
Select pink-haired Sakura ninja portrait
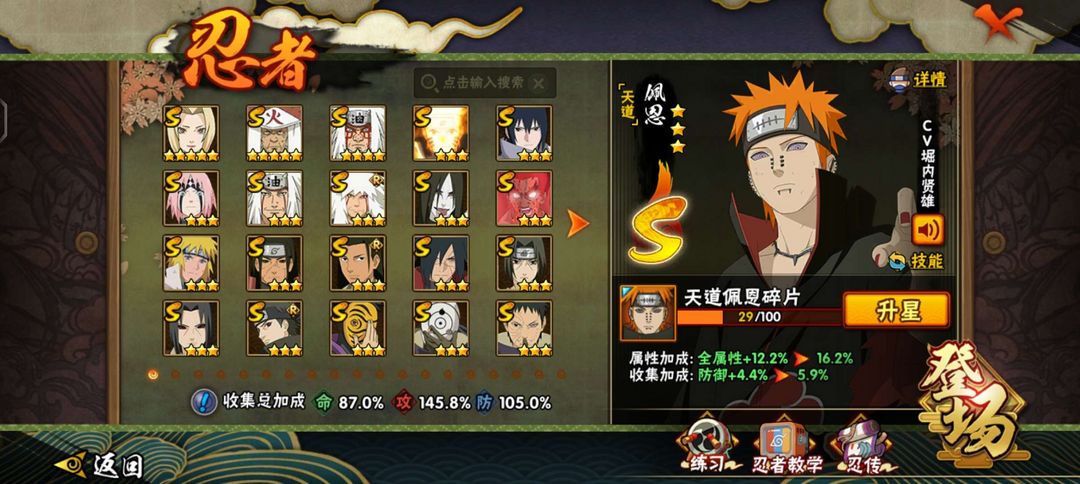pyautogui.click(x=191, y=198)
